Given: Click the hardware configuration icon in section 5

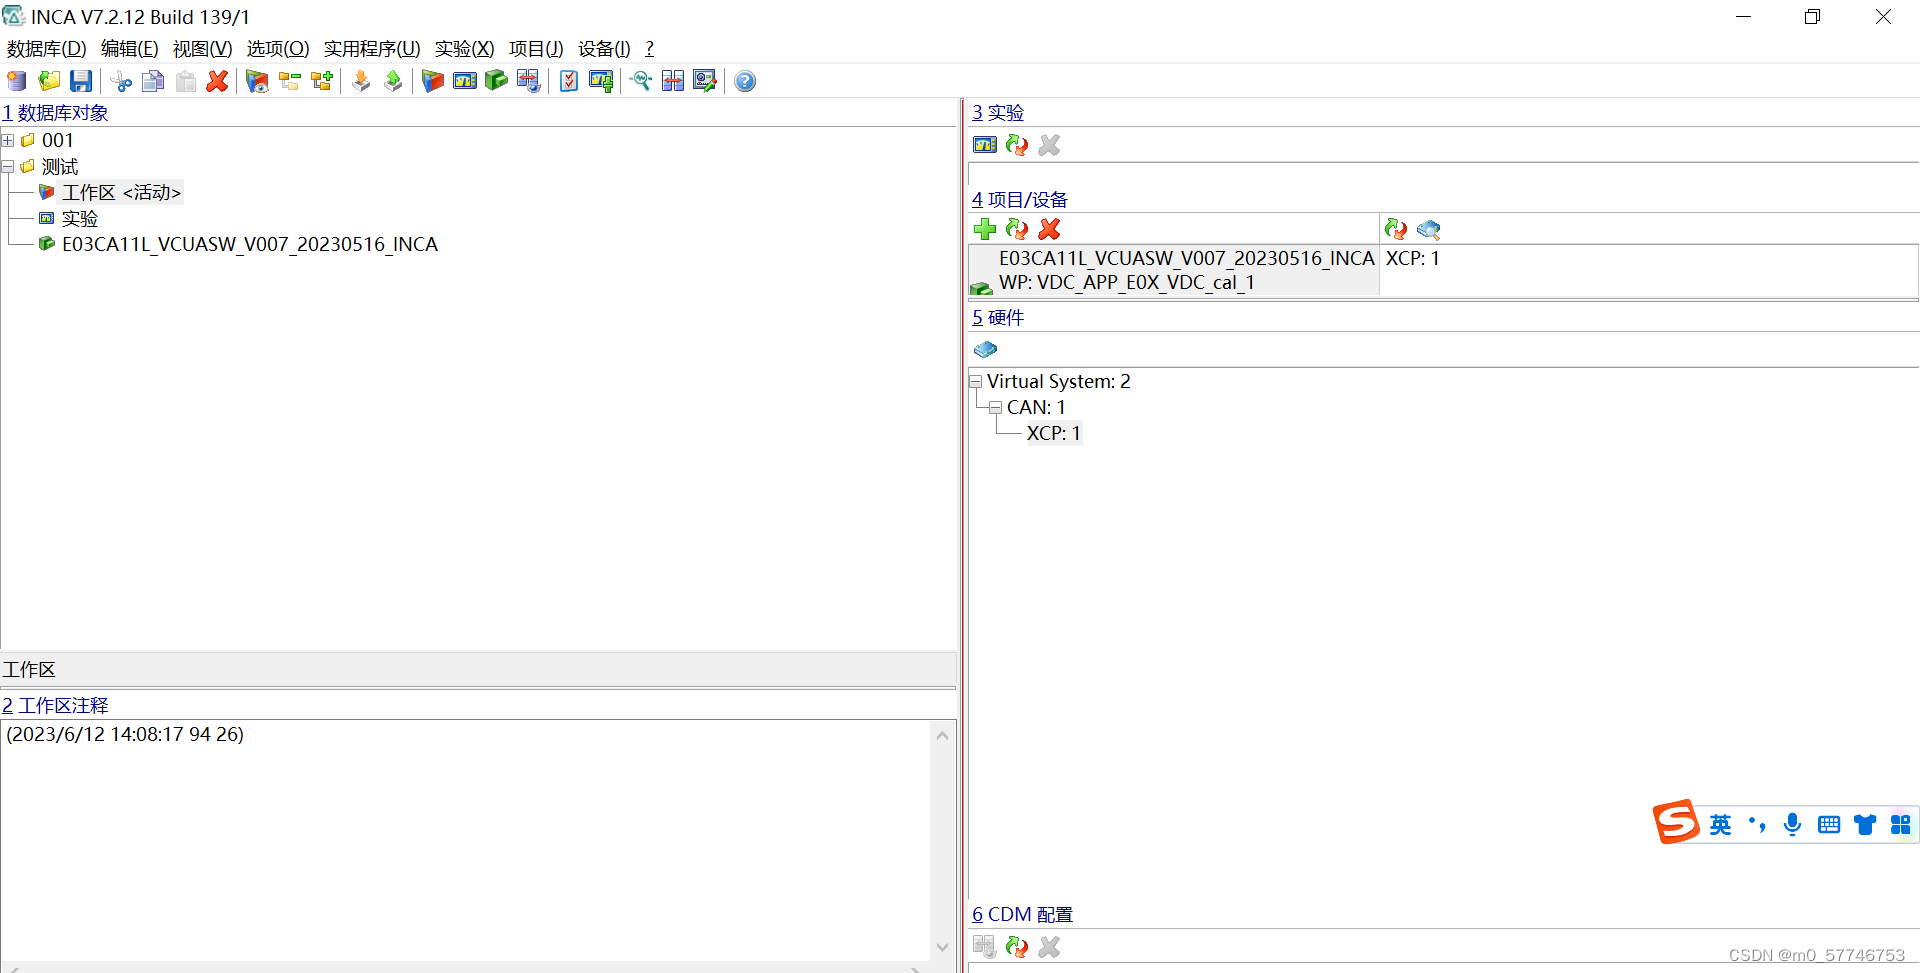Looking at the screenshot, I should pyautogui.click(x=985, y=349).
